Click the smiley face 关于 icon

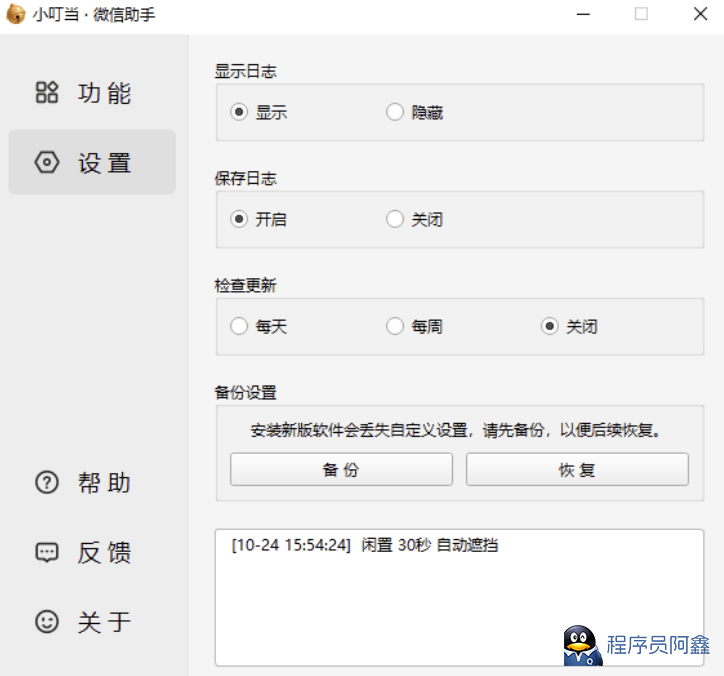tap(47, 622)
